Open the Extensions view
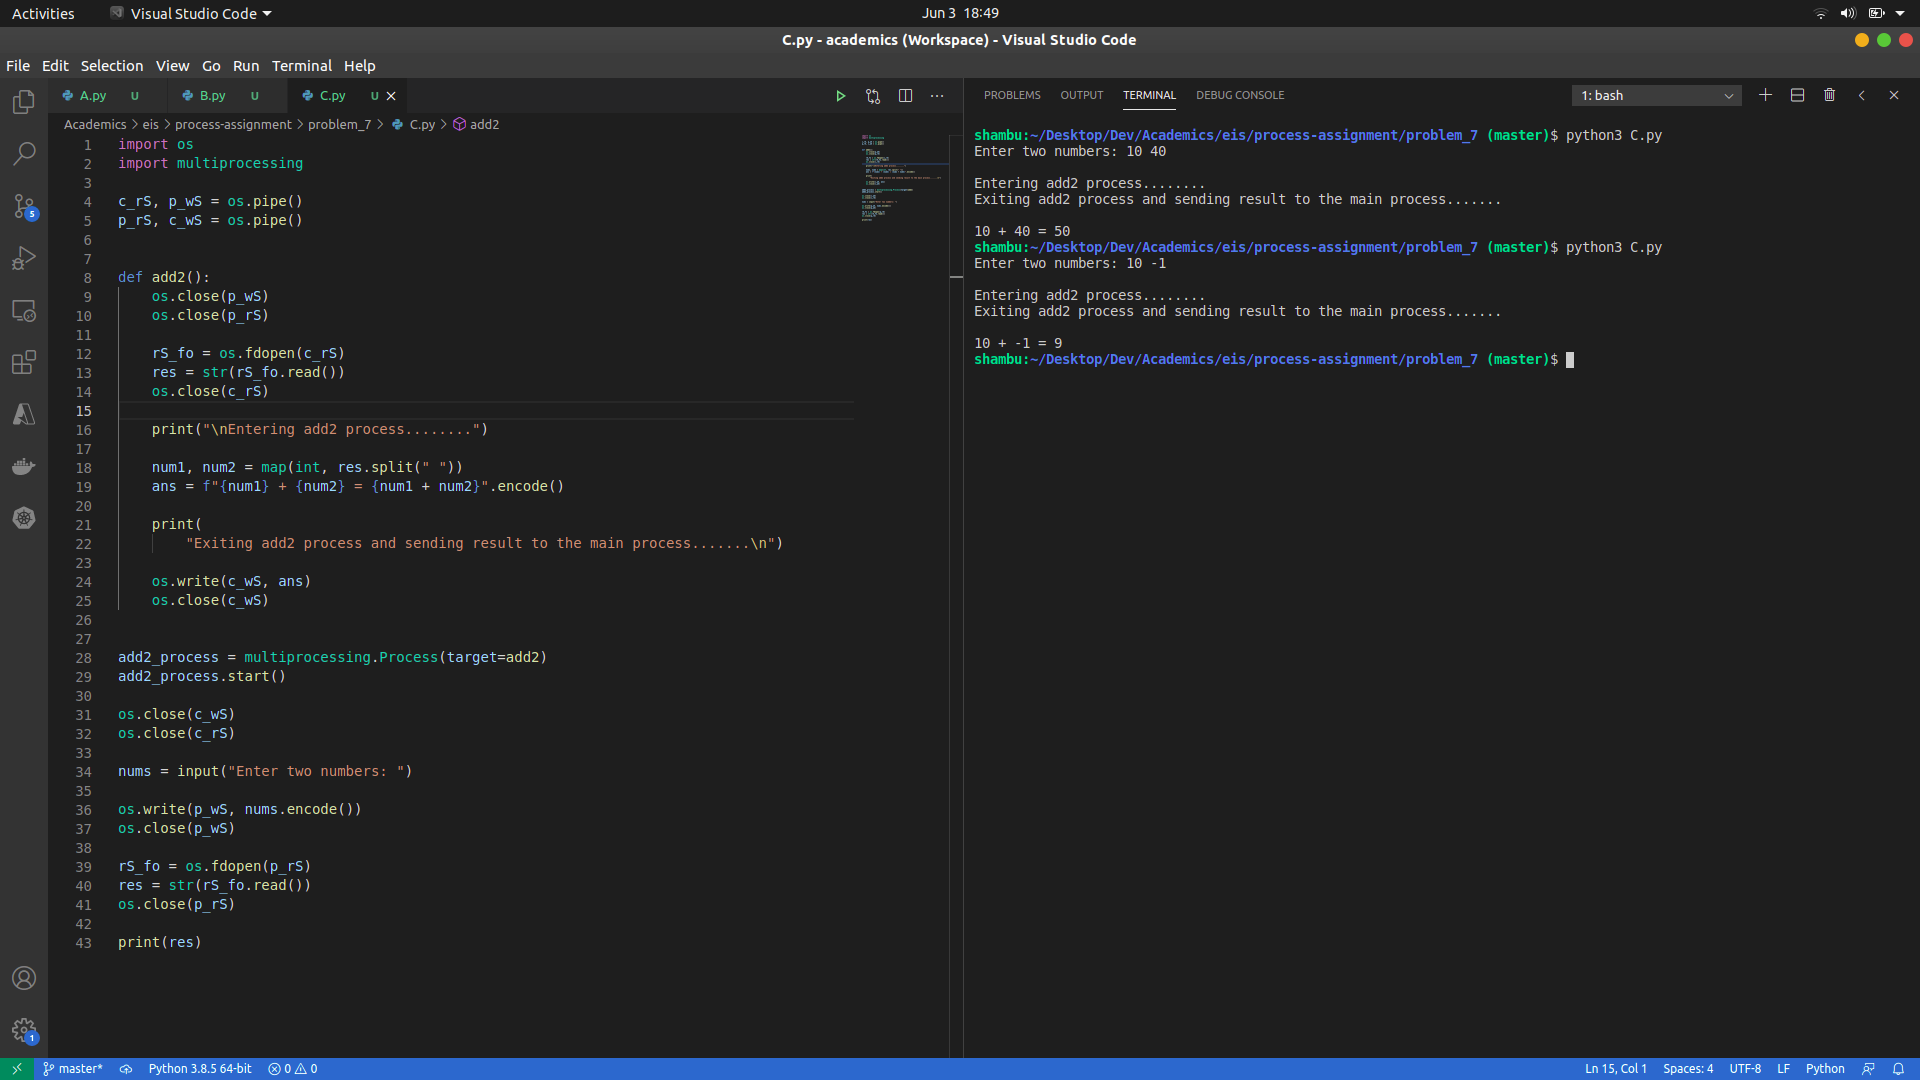1920x1080 pixels. click(x=24, y=362)
